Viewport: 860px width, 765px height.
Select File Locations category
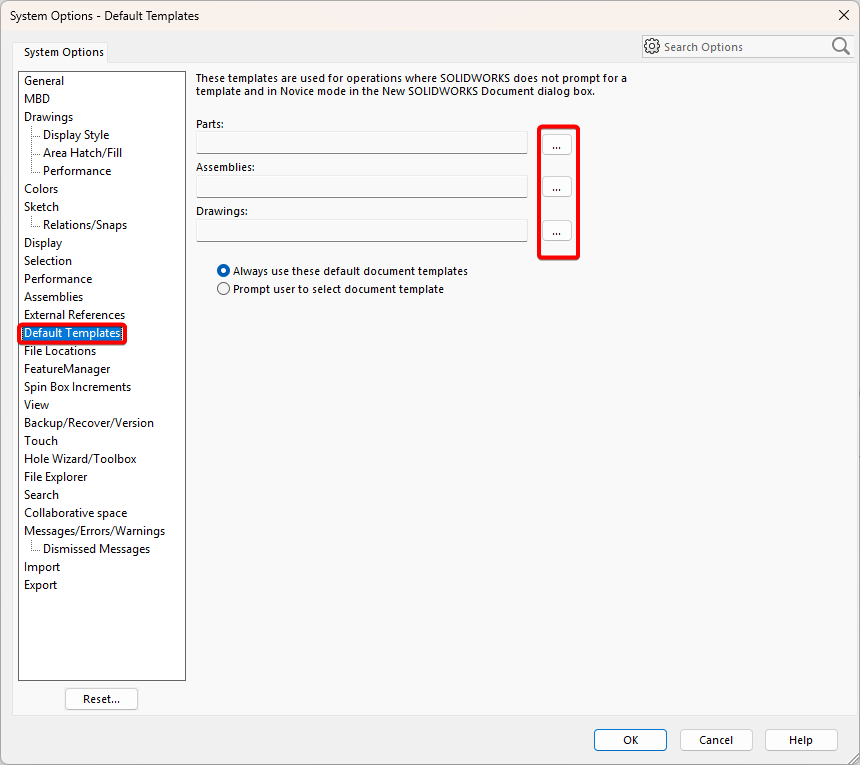click(x=60, y=351)
